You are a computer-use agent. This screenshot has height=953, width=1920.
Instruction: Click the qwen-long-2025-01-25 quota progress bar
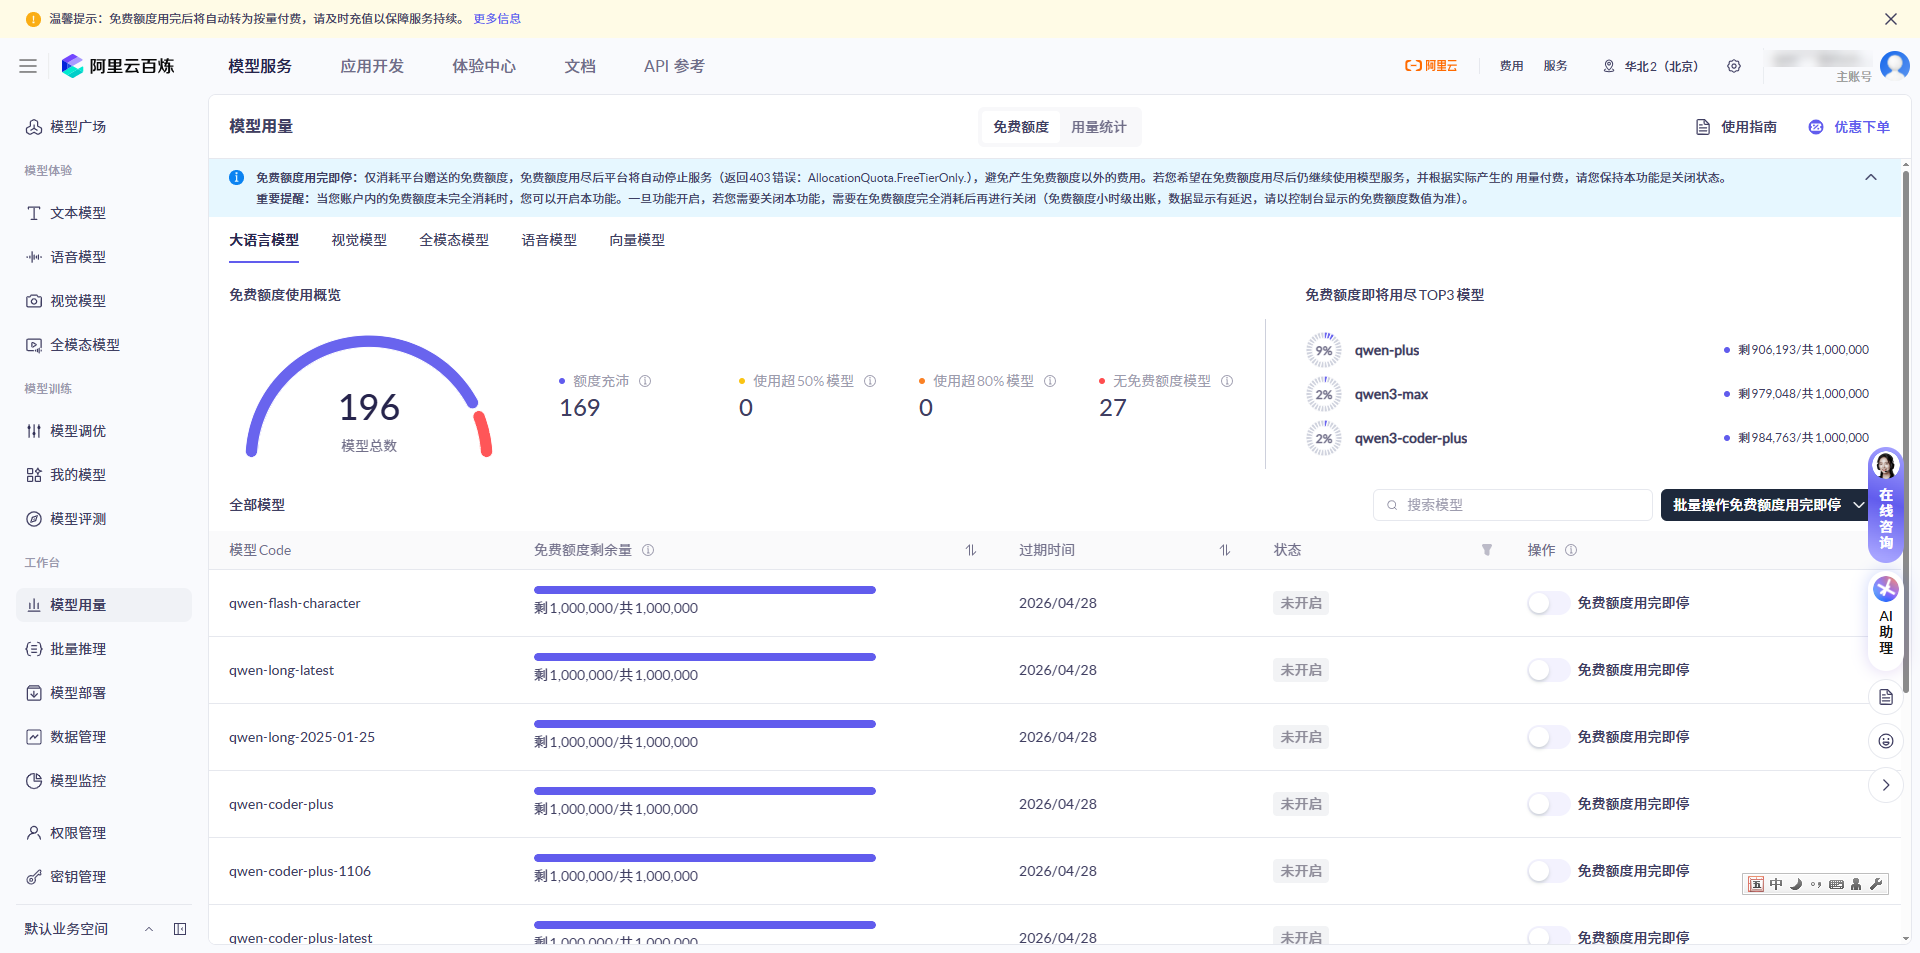tap(704, 724)
